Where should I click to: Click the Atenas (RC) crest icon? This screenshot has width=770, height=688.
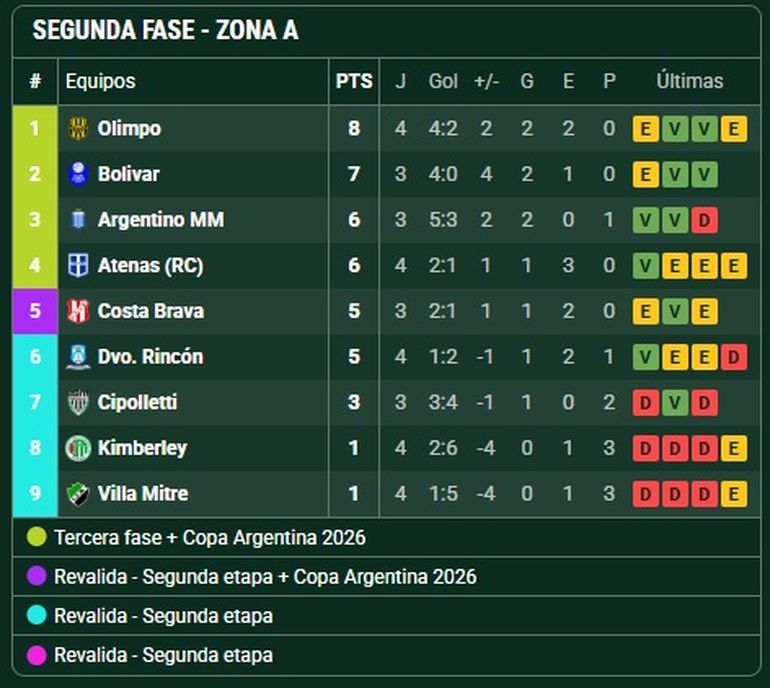pyautogui.click(x=78, y=266)
